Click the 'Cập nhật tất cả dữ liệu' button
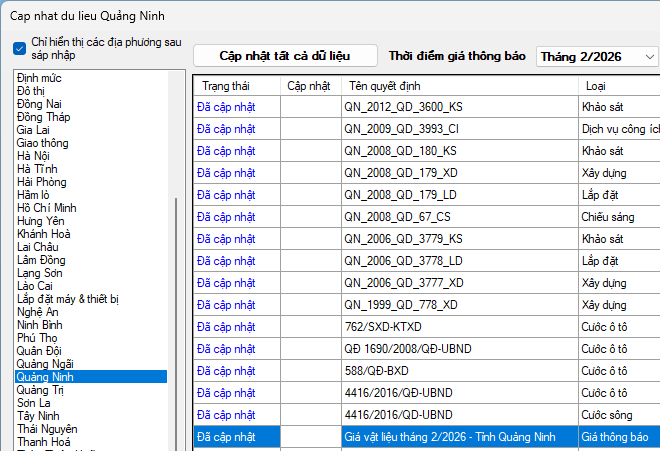 pos(285,56)
